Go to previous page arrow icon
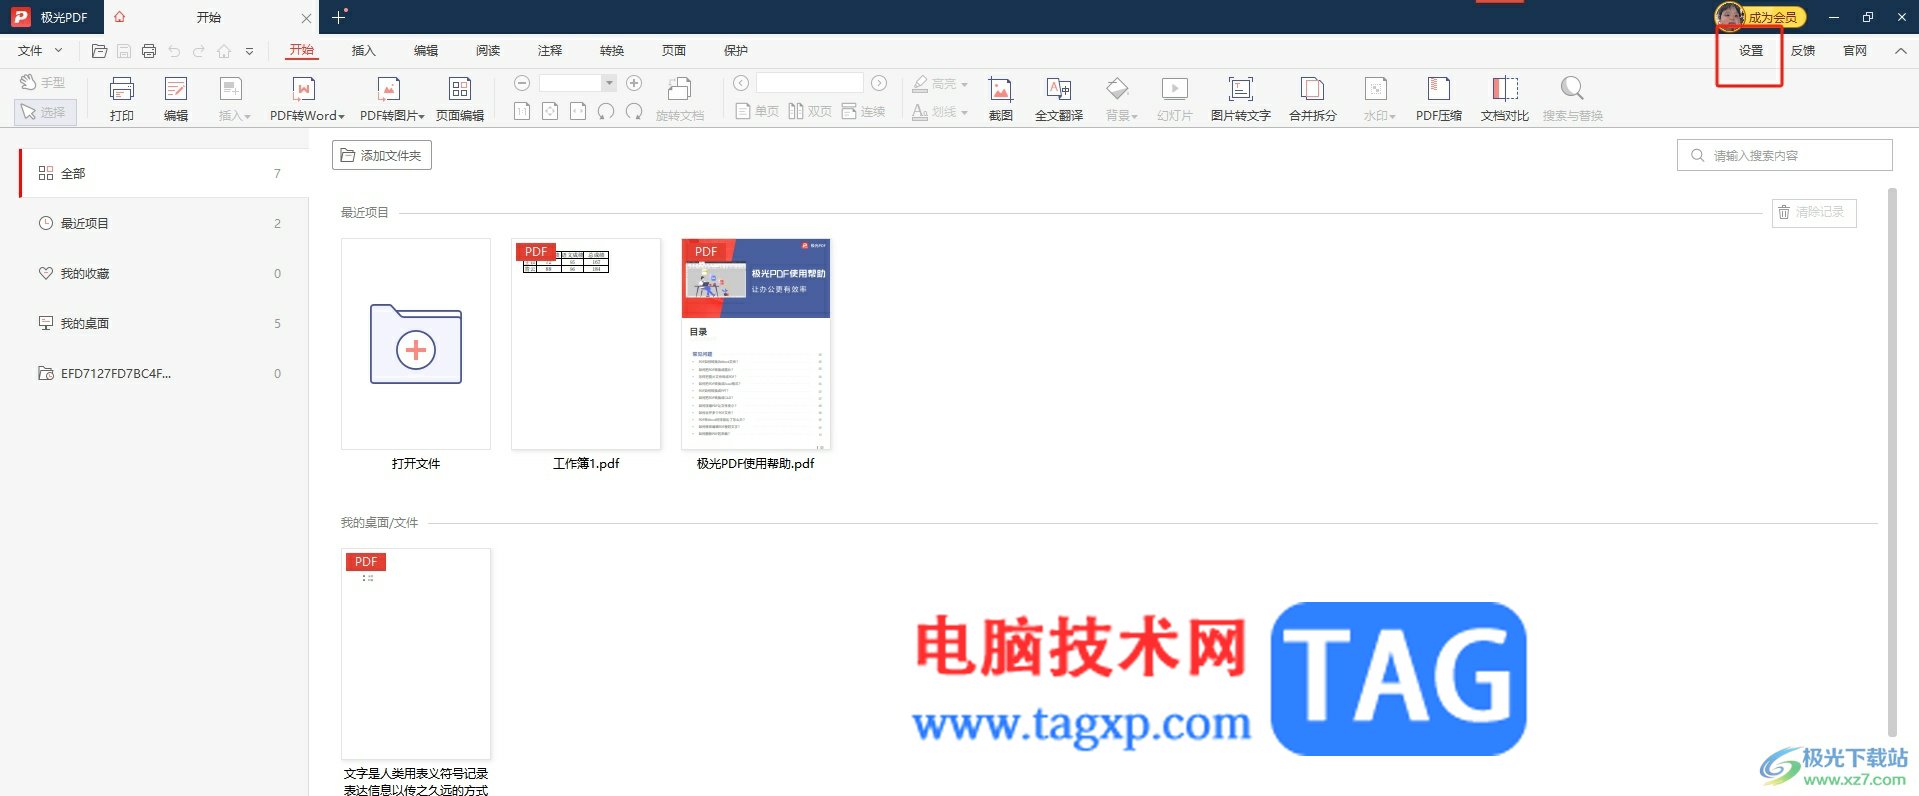Image resolution: width=1919 pixels, height=796 pixels. [x=740, y=83]
